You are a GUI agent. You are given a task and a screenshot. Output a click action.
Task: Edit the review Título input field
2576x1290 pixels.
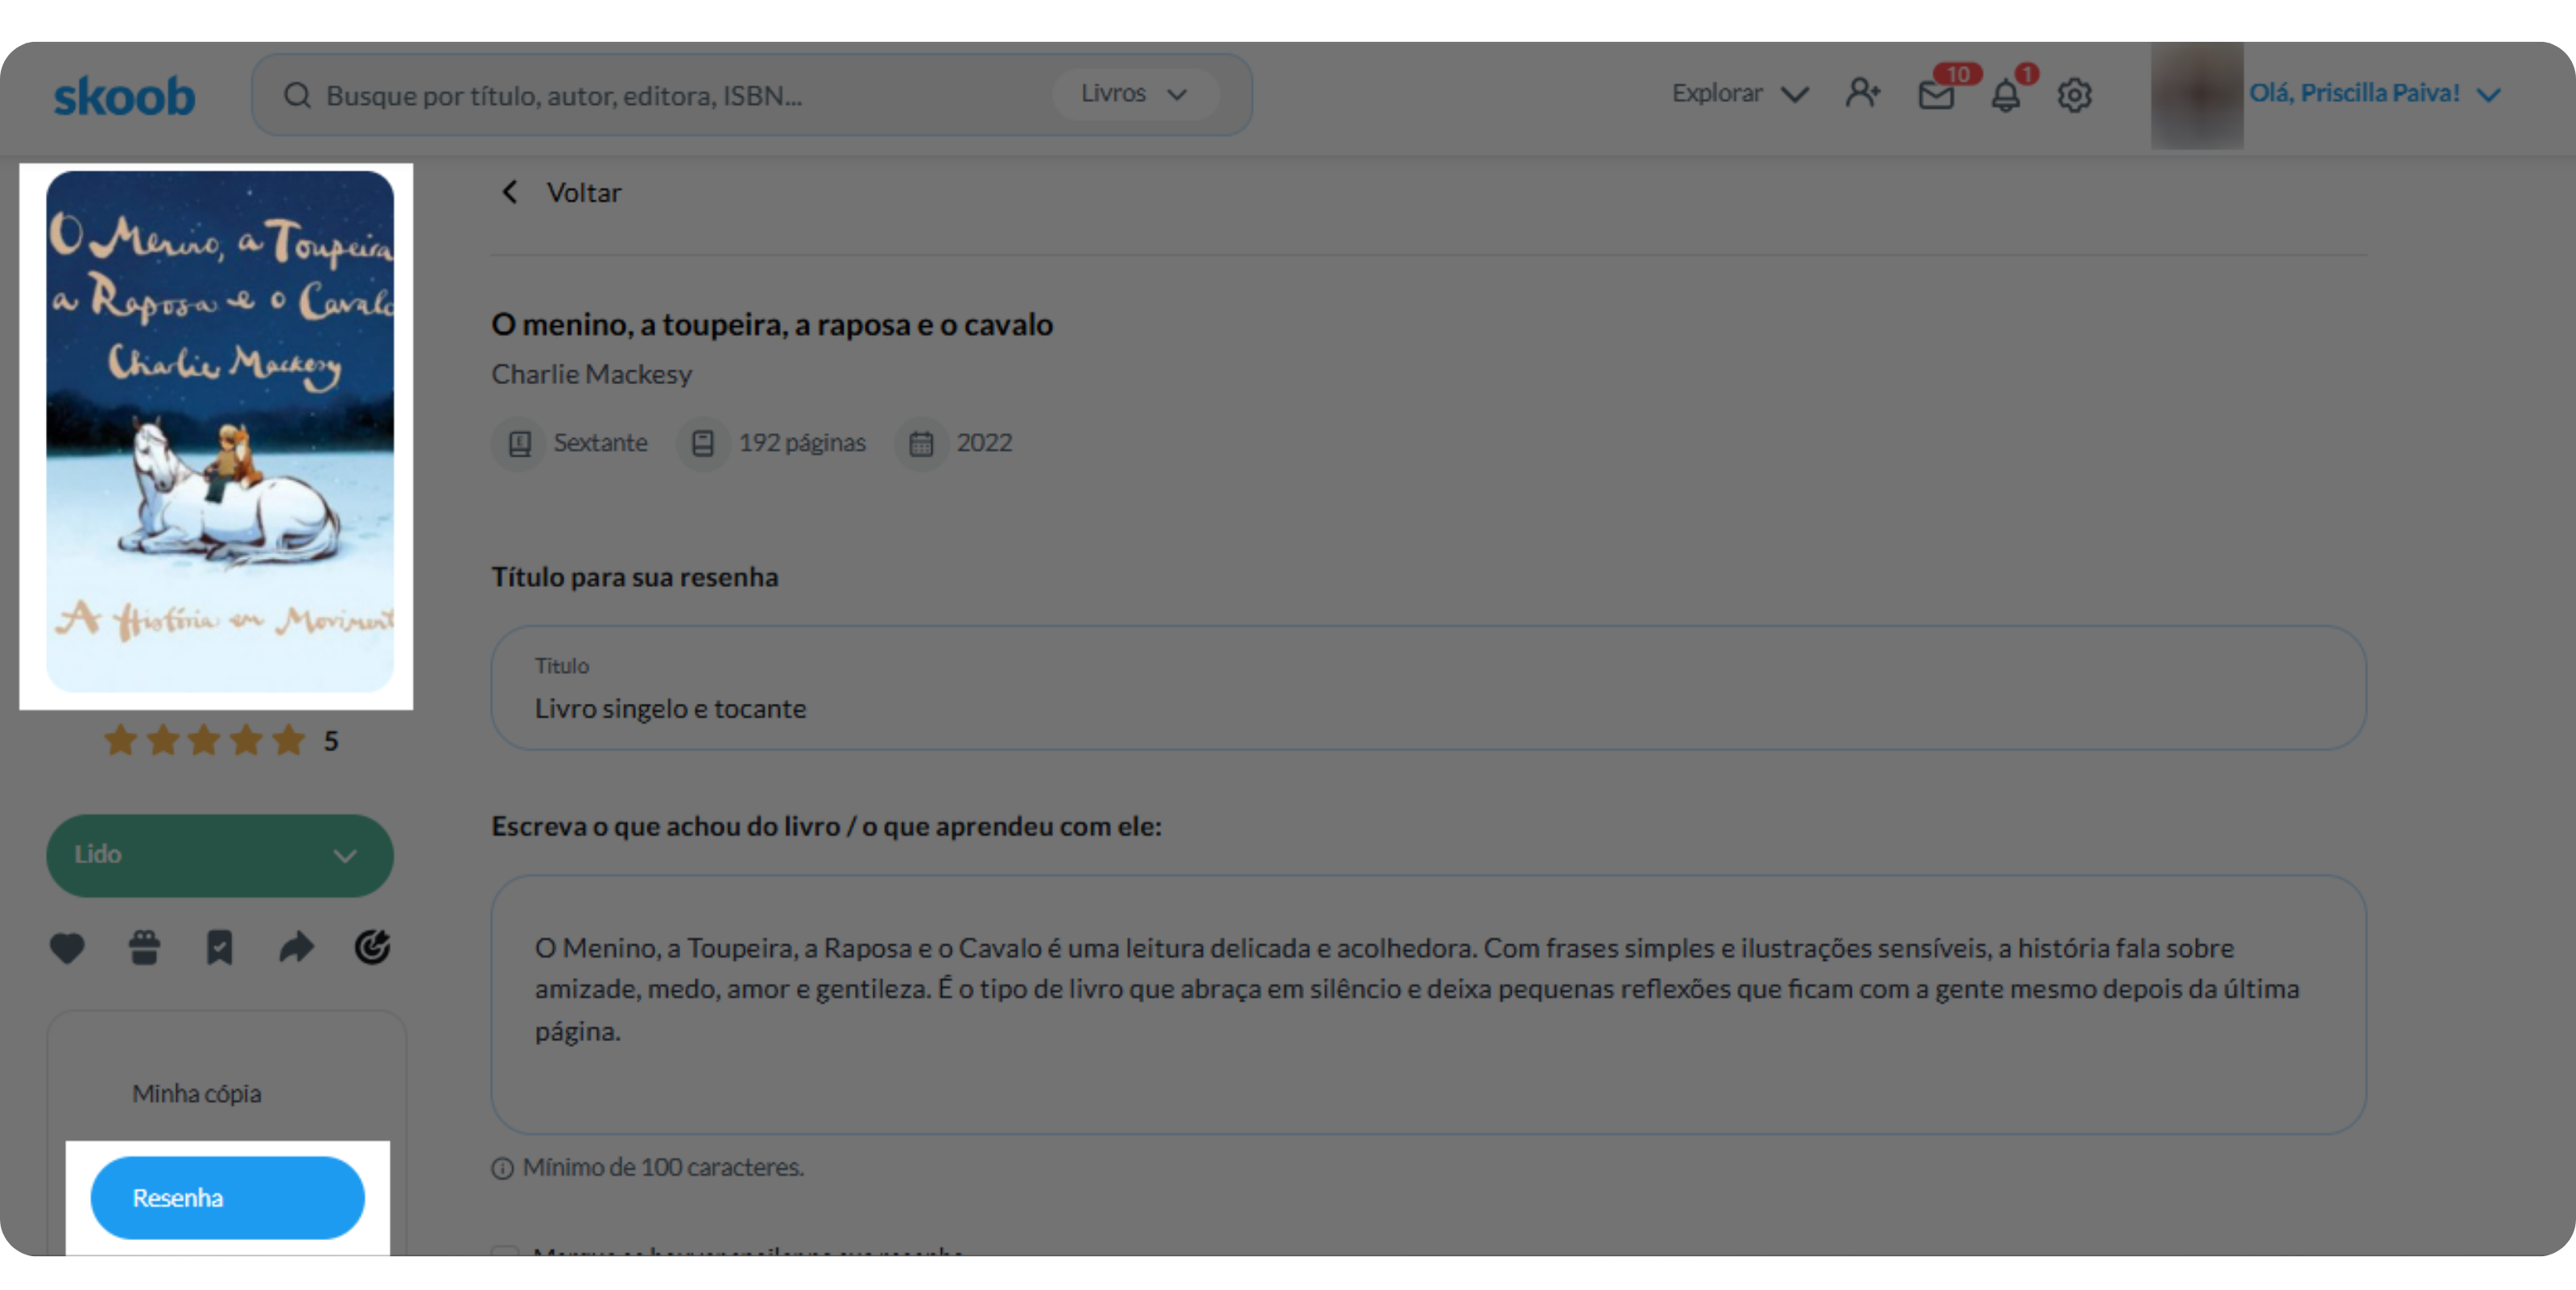[x=1428, y=688]
